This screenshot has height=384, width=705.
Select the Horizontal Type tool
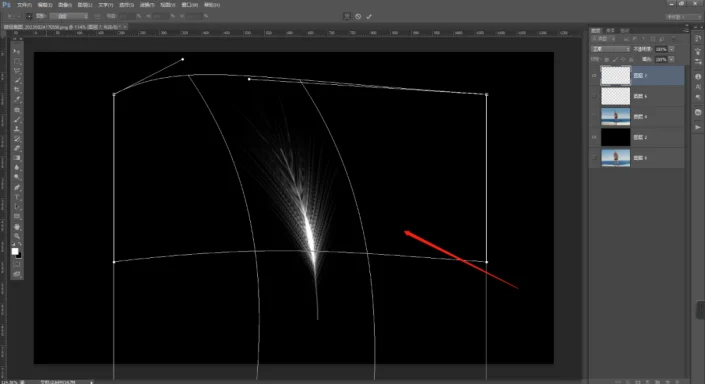click(x=17, y=197)
